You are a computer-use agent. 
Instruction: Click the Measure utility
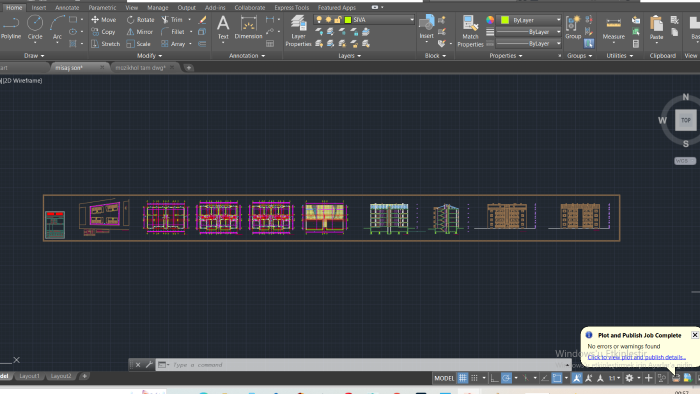click(613, 29)
